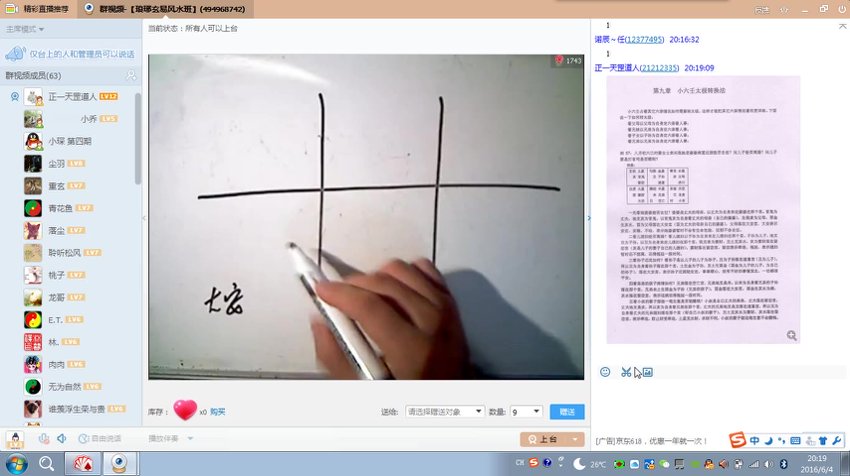
Task: Open the 播放伴奏 dropdown
Action: pos(171,438)
